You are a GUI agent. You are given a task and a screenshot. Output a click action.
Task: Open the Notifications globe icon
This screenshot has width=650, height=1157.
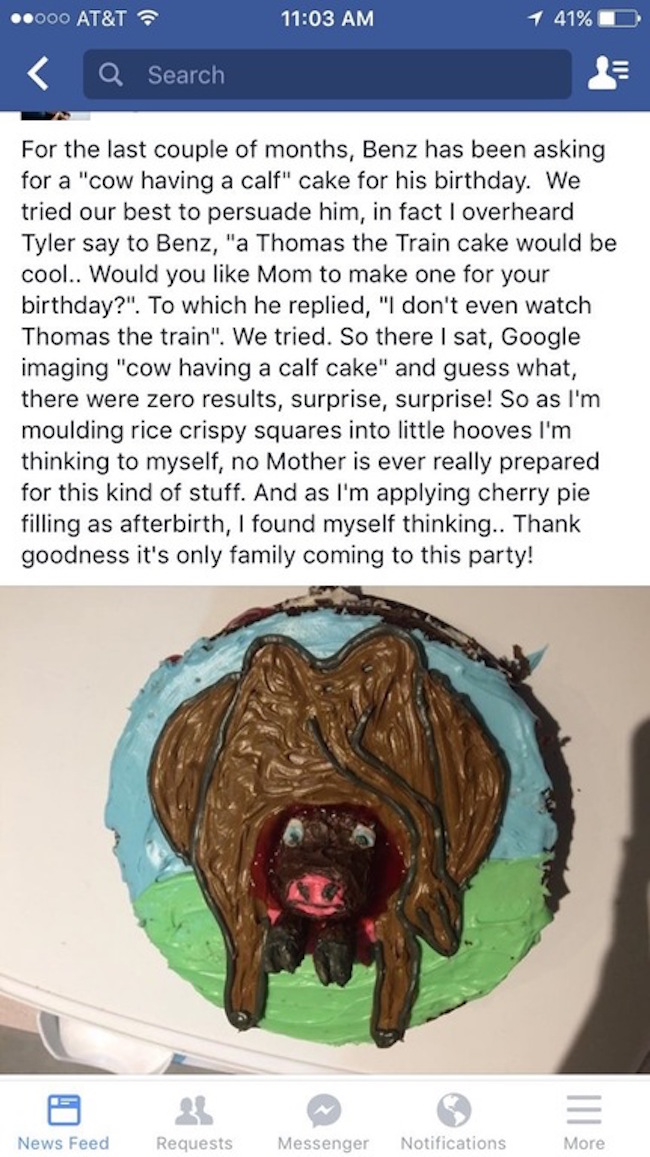click(x=453, y=1110)
